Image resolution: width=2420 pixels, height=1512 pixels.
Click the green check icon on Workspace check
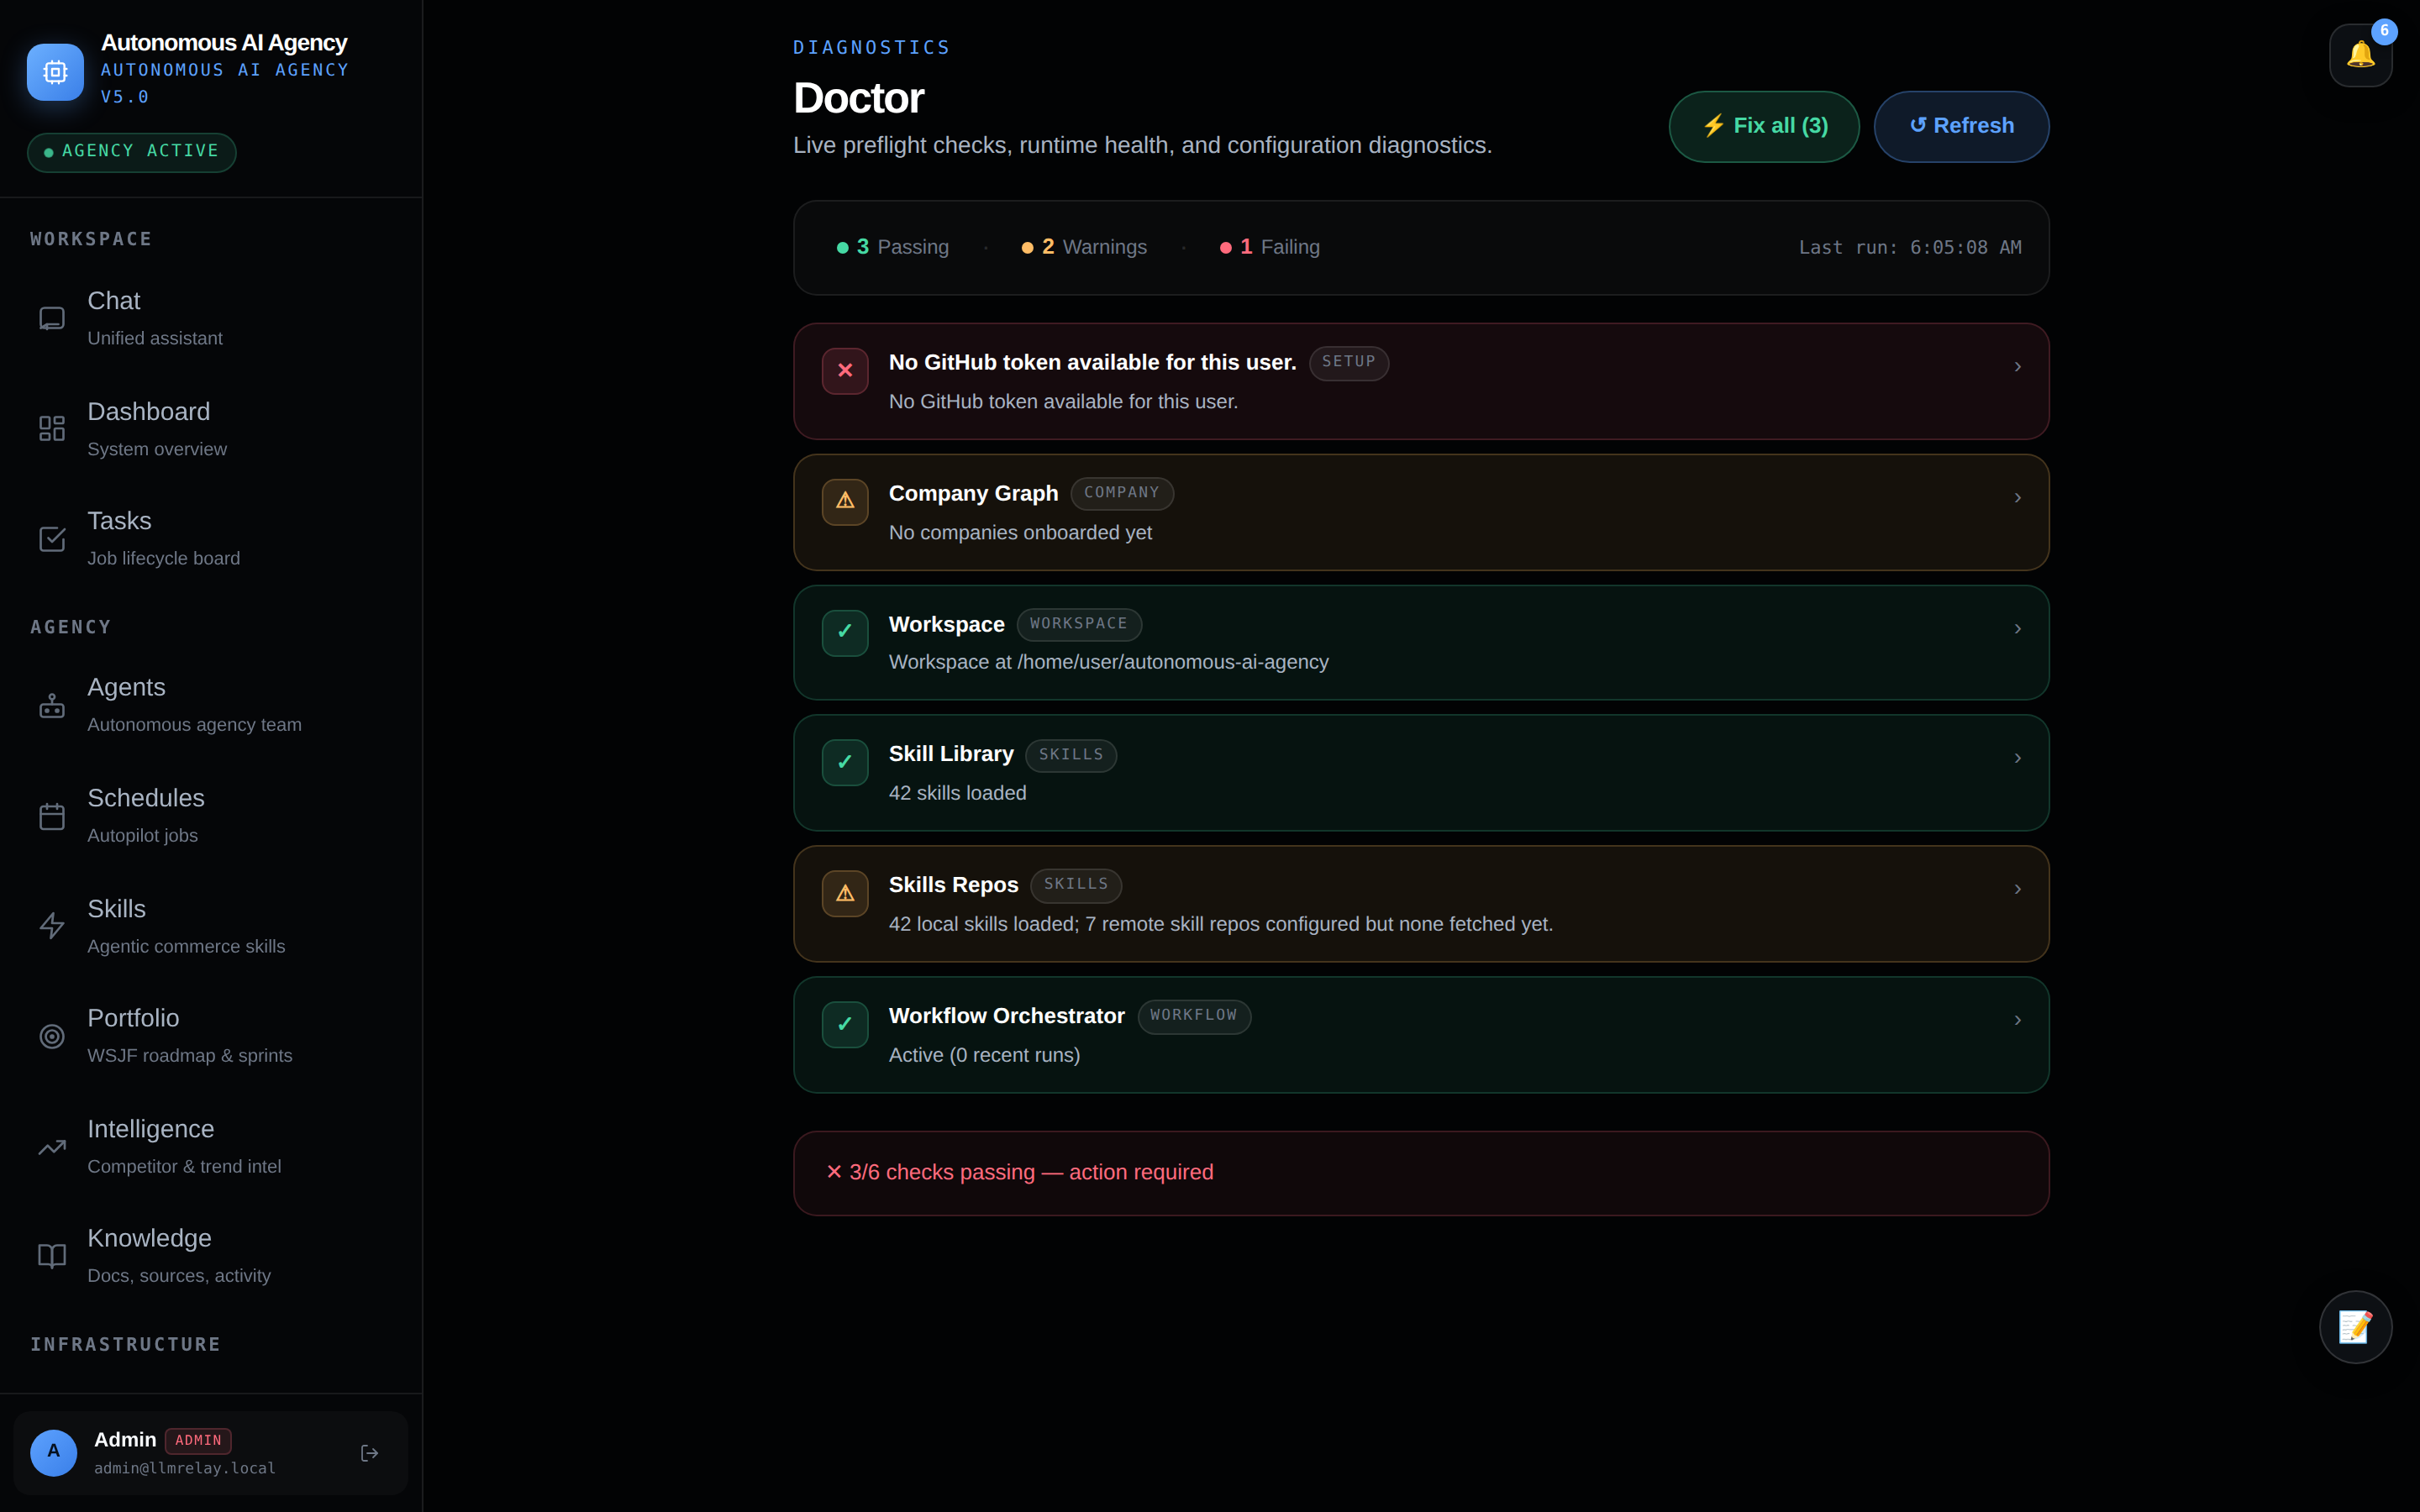[x=845, y=633]
